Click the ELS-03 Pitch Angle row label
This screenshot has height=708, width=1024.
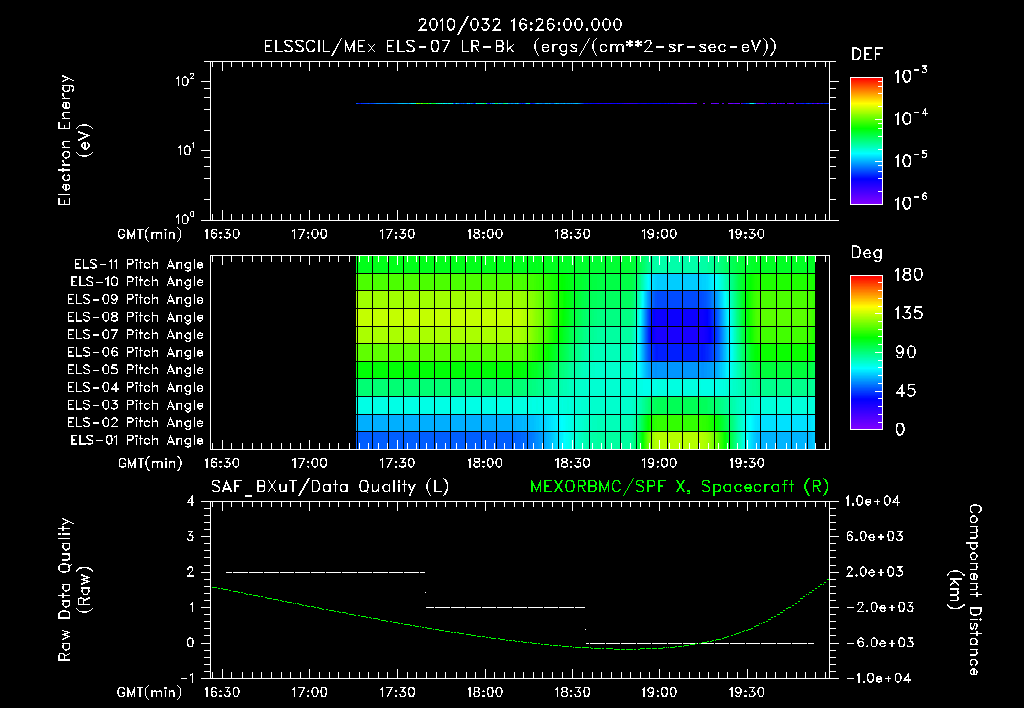click(x=136, y=406)
